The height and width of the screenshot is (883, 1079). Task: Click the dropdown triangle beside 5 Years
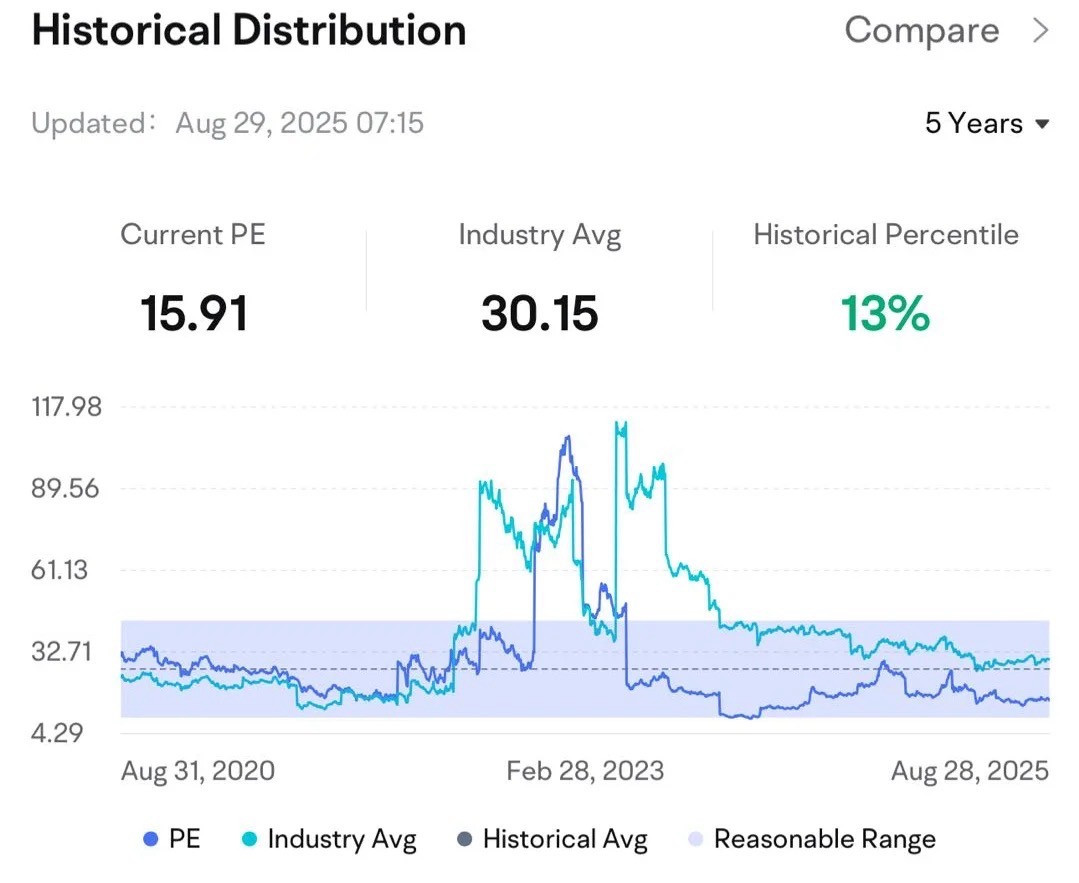click(x=1042, y=125)
